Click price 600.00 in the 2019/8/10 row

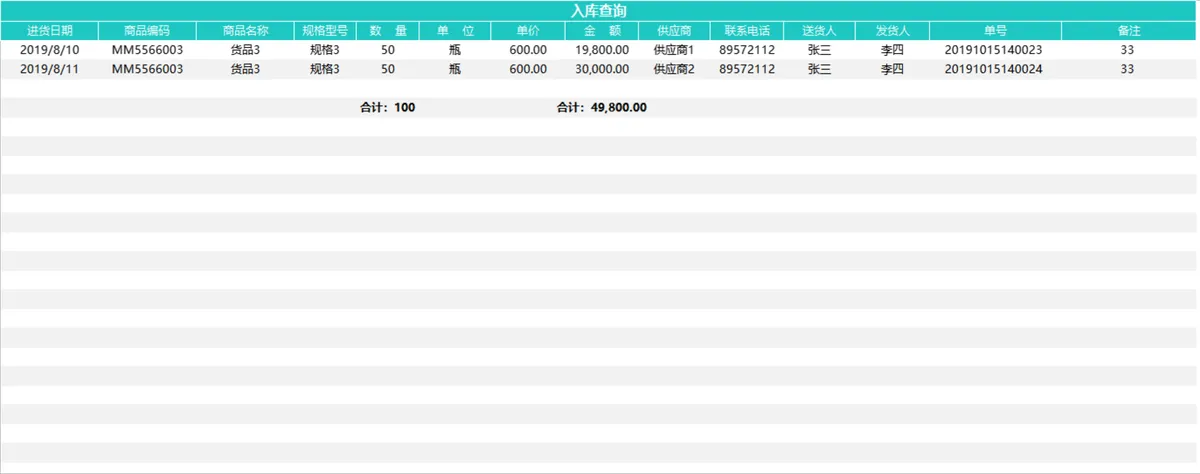point(528,50)
